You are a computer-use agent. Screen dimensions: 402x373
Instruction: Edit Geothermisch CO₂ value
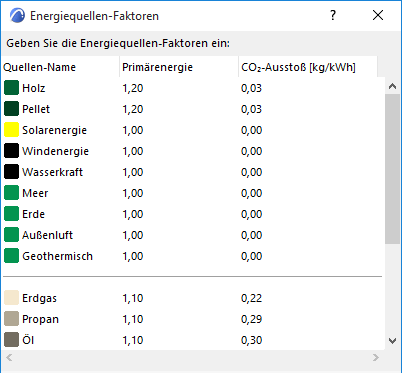pos(251,256)
